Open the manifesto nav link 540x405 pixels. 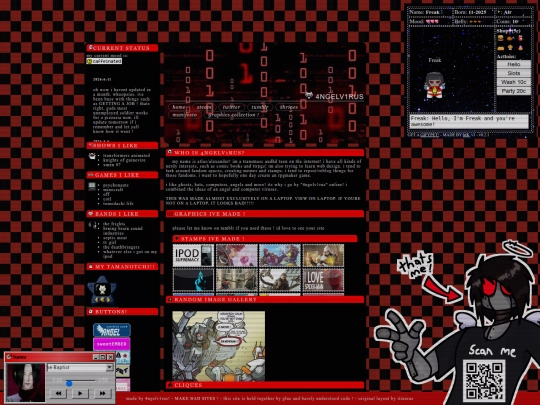point(185,115)
